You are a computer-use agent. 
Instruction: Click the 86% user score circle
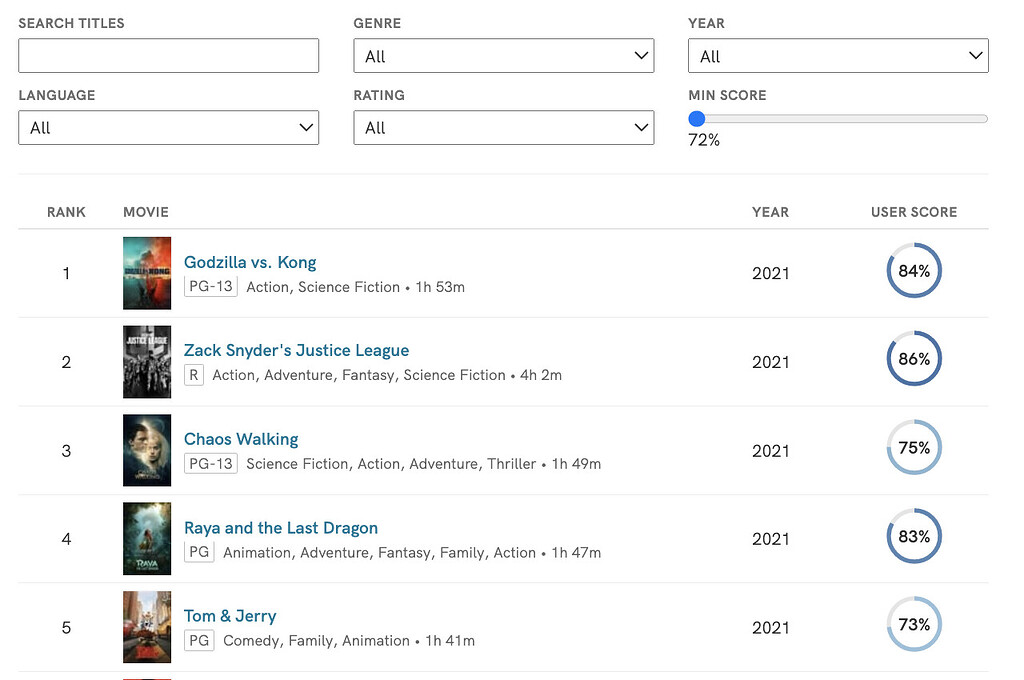coord(914,359)
